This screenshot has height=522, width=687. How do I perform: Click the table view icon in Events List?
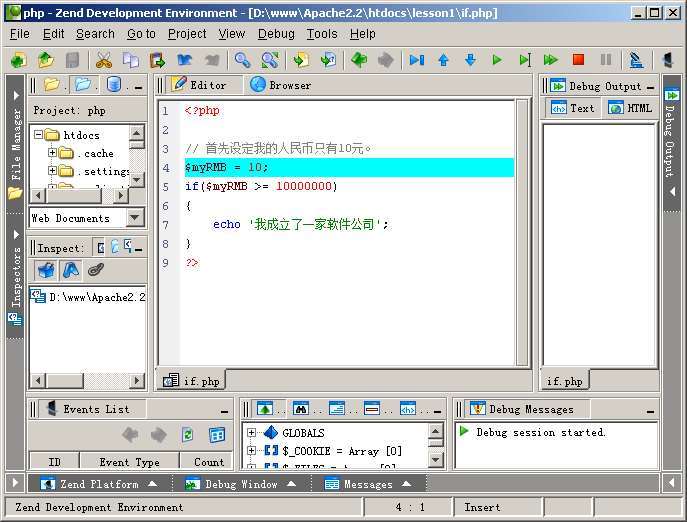pyautogui.click(x=217, y=435)
